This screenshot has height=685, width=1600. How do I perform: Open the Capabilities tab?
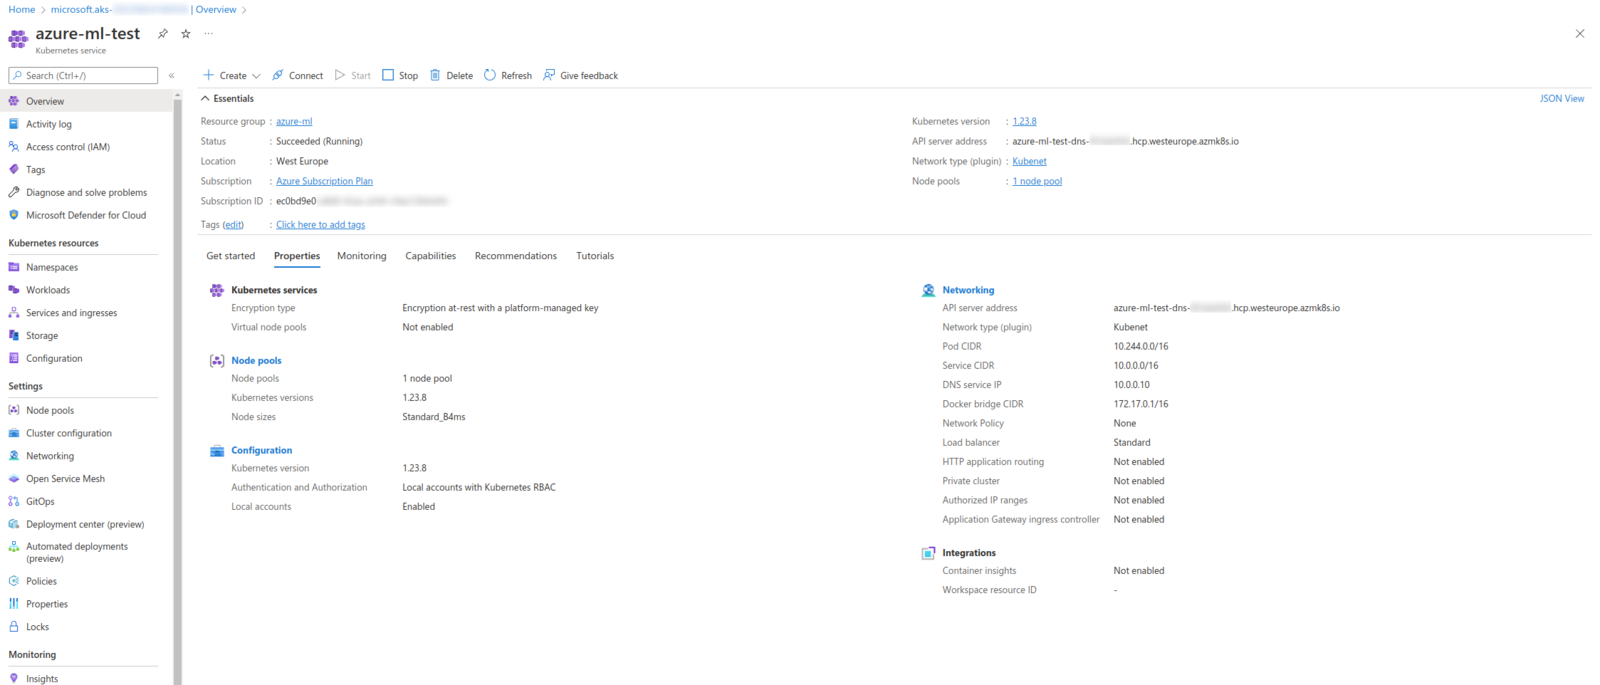click(x=430, y=256)
